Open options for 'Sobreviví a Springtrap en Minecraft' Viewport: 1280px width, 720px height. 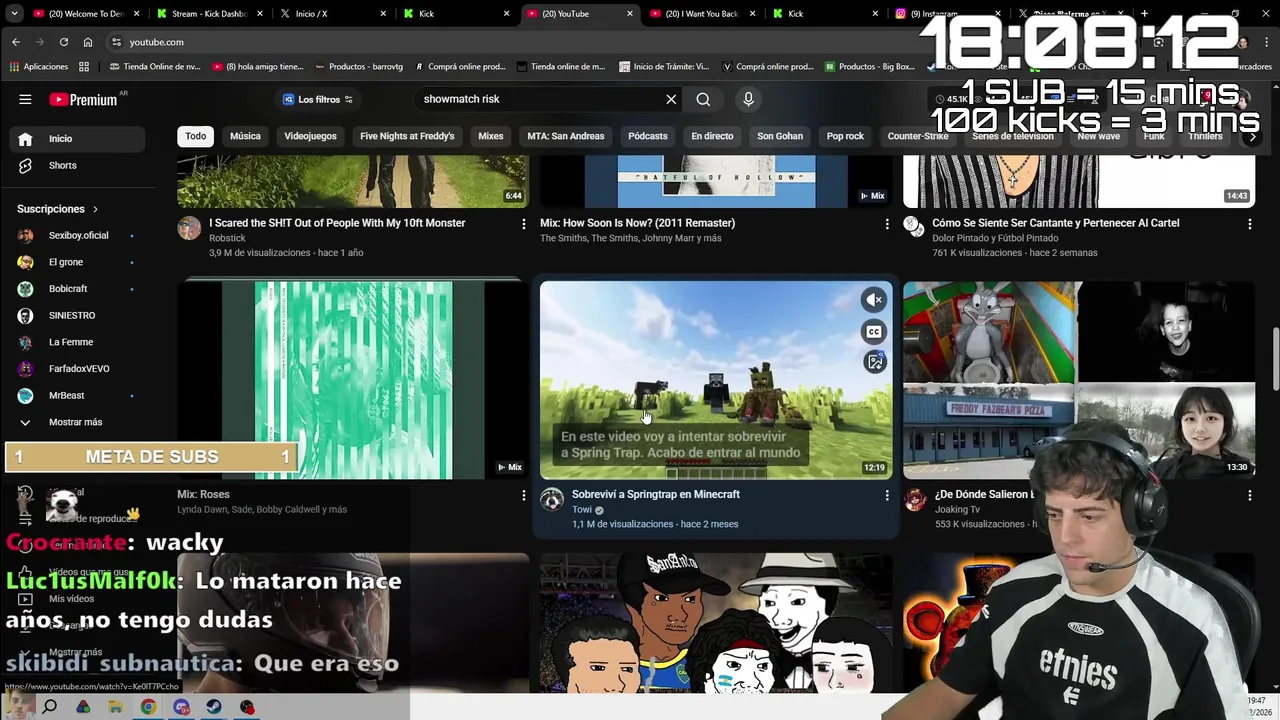pyautogui.click(x=886, y=495)
